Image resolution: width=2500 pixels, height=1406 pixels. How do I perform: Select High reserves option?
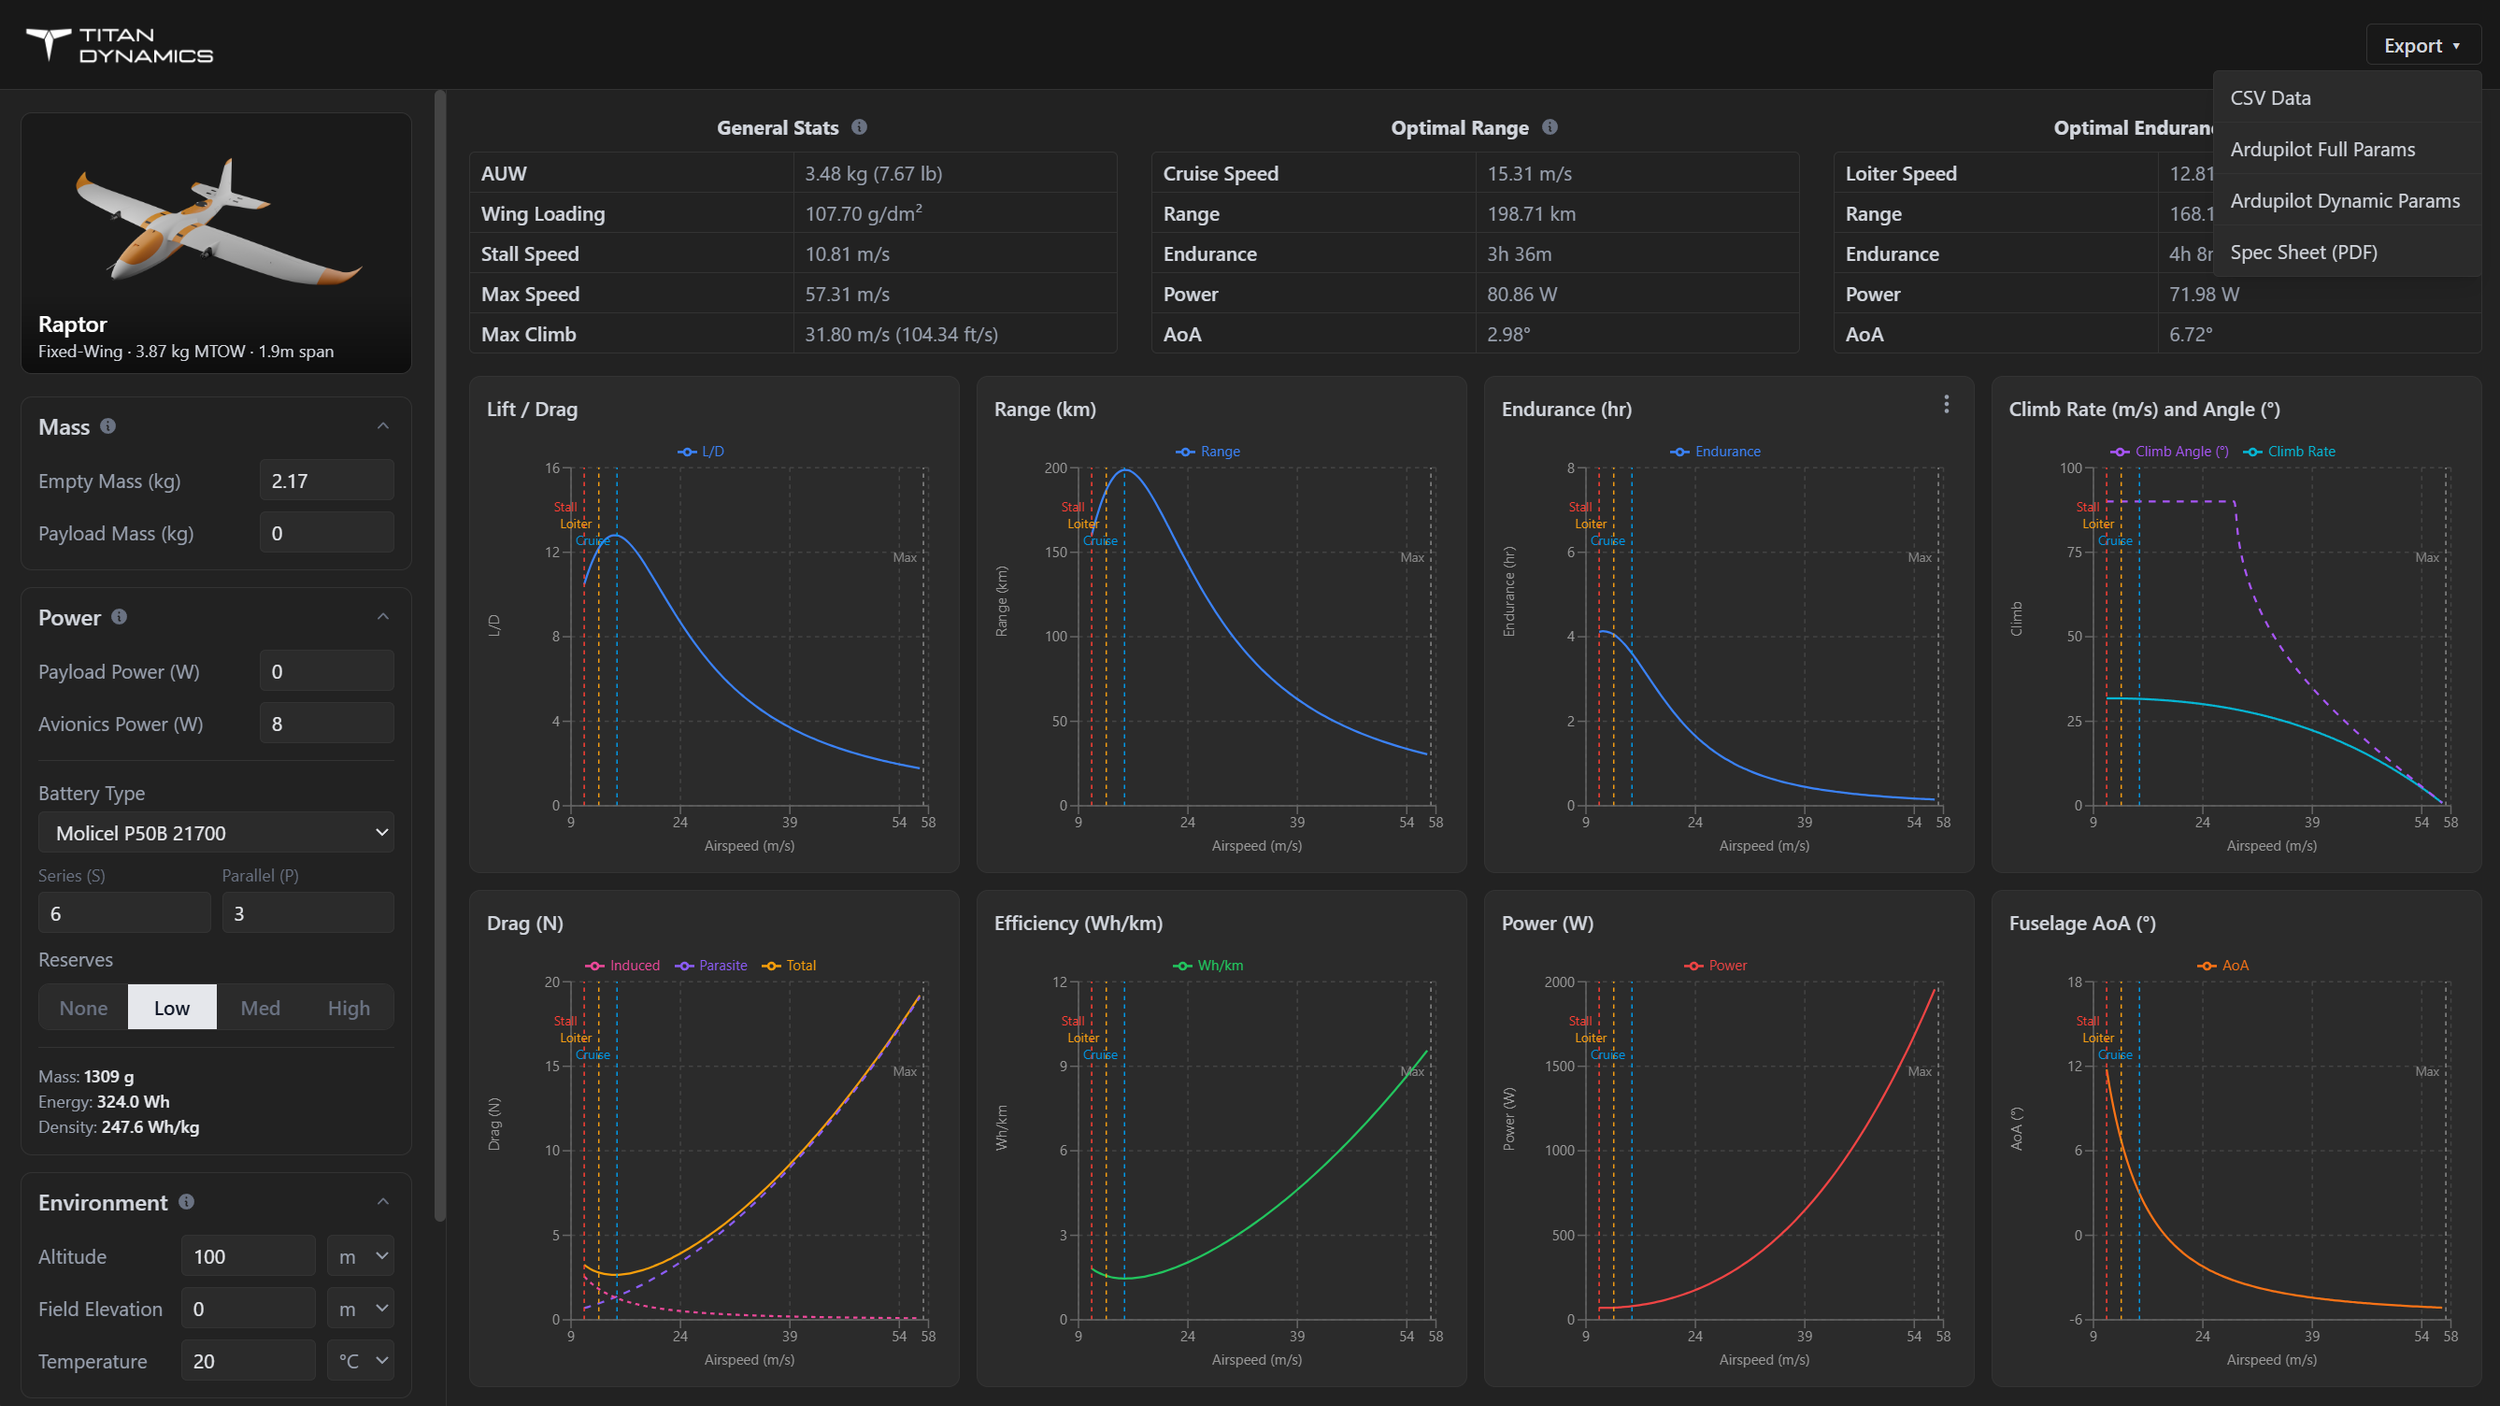pyautogui.click(x=349, y=1008)
